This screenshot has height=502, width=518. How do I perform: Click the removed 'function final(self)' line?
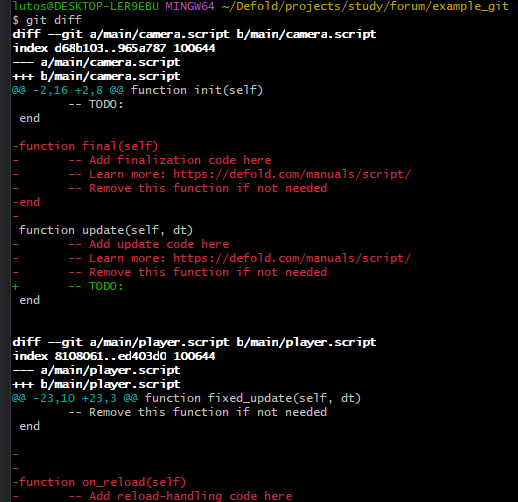coord(85,146)
